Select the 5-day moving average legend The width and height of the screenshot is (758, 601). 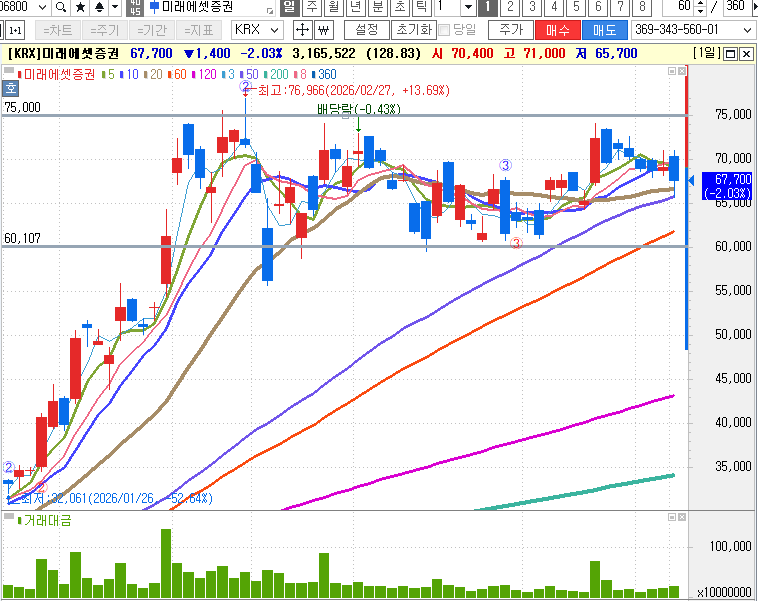pyautogui.click(x=108, y=74)
